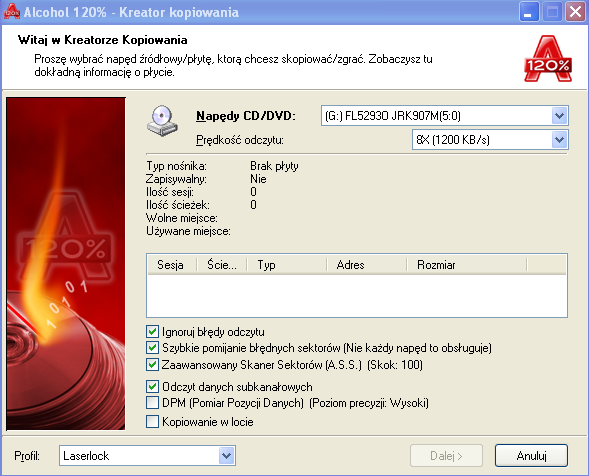Click the Witaj w Kreatorze Kopiowania heading
Image resolution: width=589 pixels, height=476 pixels.
click(x=103, y=40)
